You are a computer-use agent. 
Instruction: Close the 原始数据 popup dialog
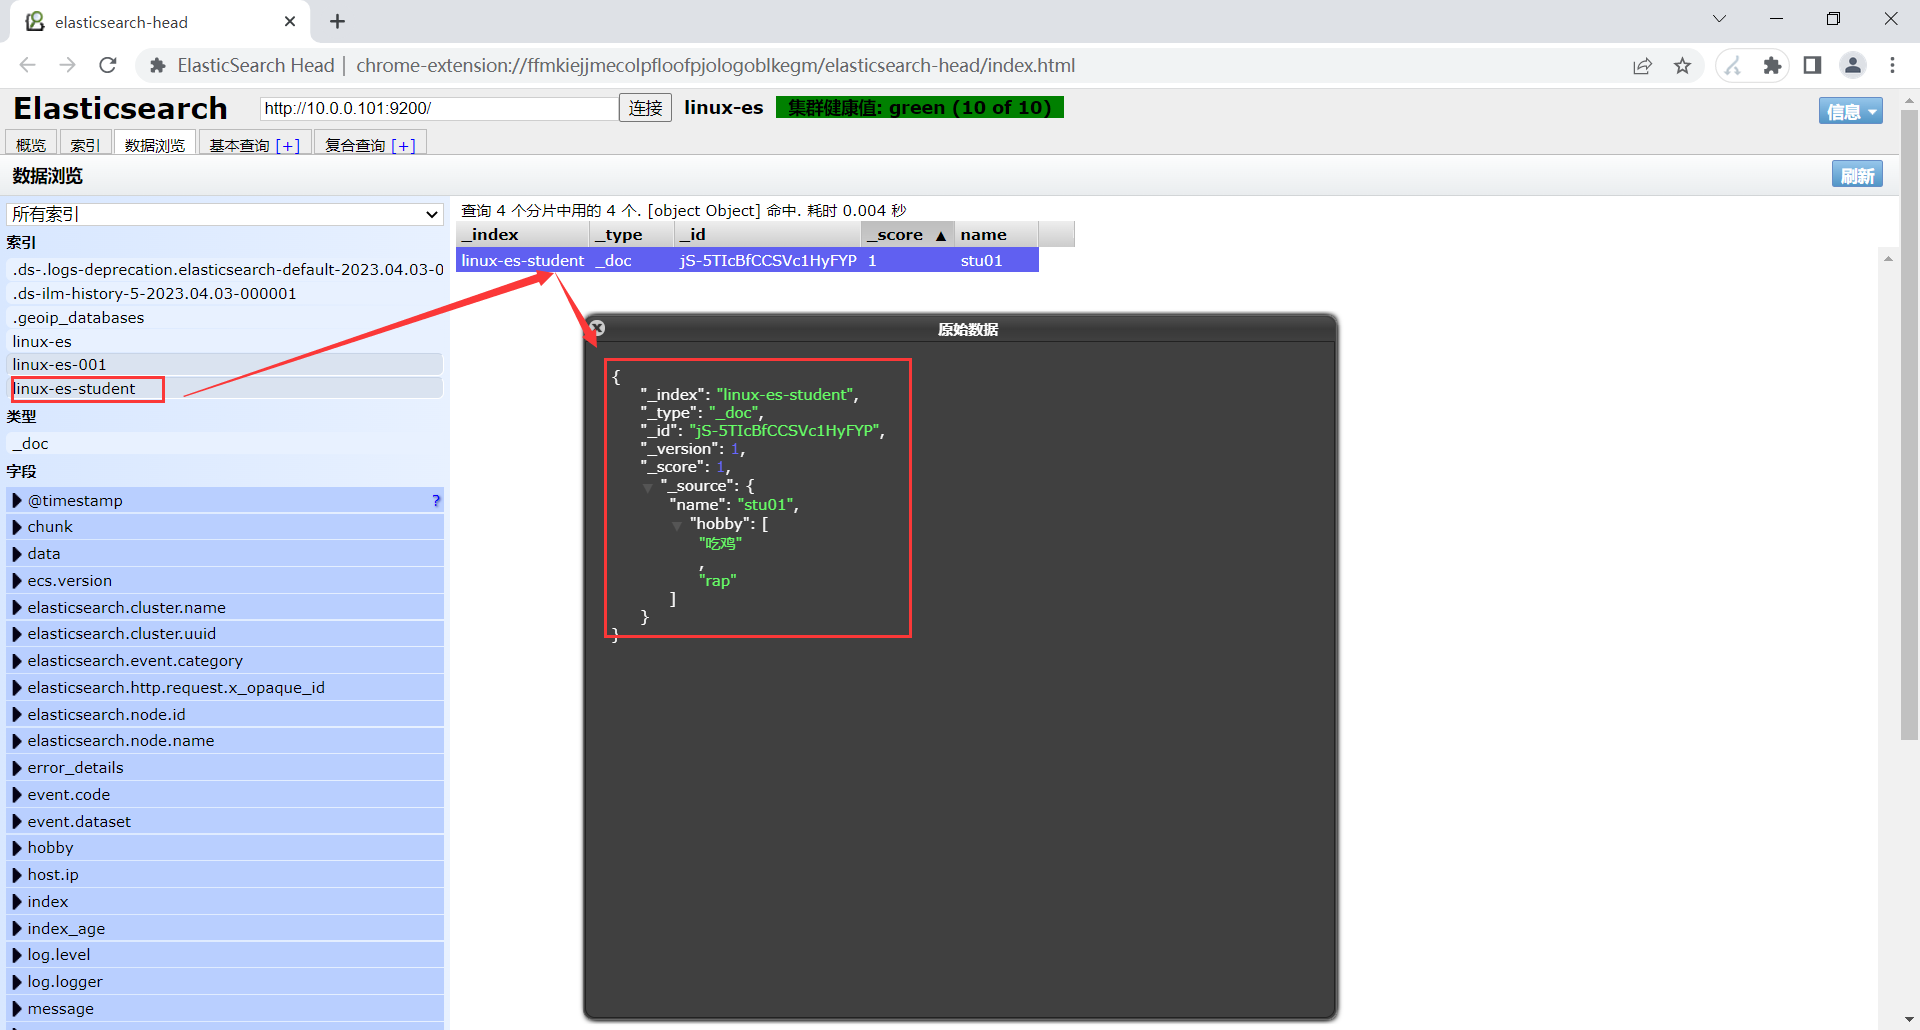[x=597, y=327]
